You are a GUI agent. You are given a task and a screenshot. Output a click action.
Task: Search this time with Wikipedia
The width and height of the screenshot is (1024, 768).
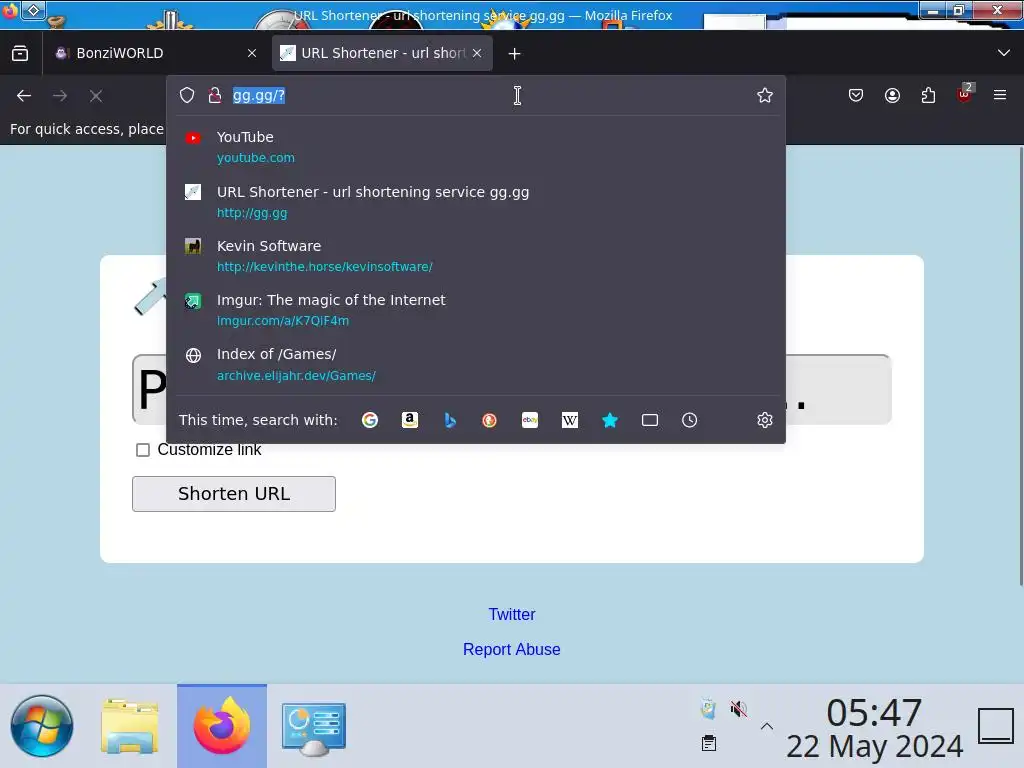pyautogui.click(x=569, y=420)
